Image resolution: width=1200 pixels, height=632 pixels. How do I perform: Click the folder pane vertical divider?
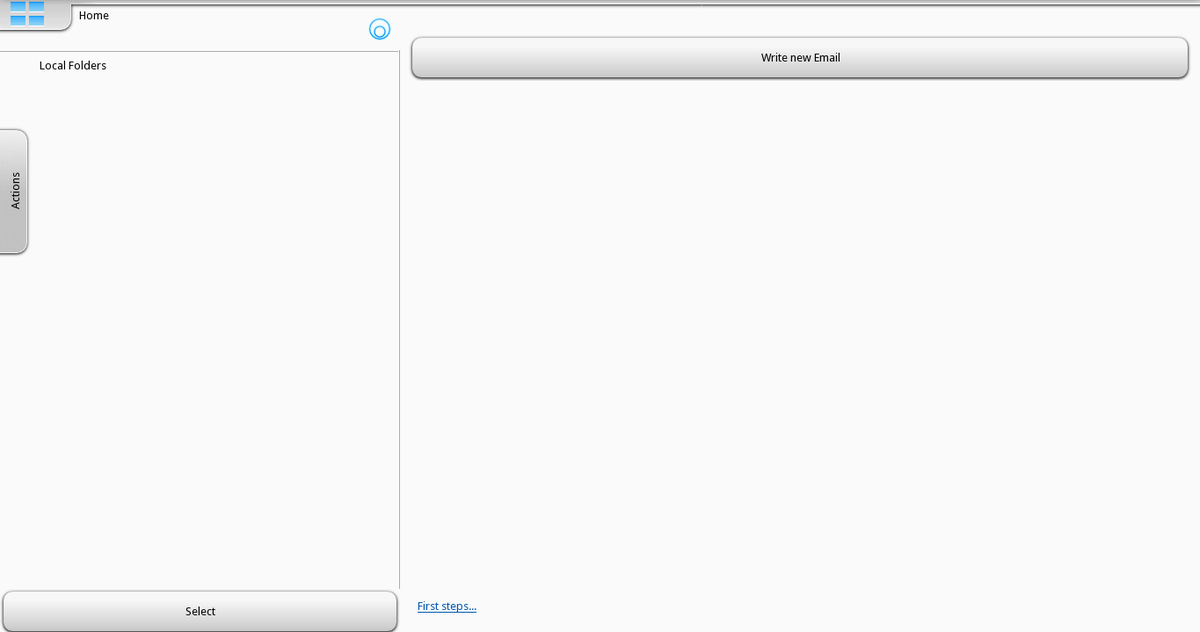(400, 320)
